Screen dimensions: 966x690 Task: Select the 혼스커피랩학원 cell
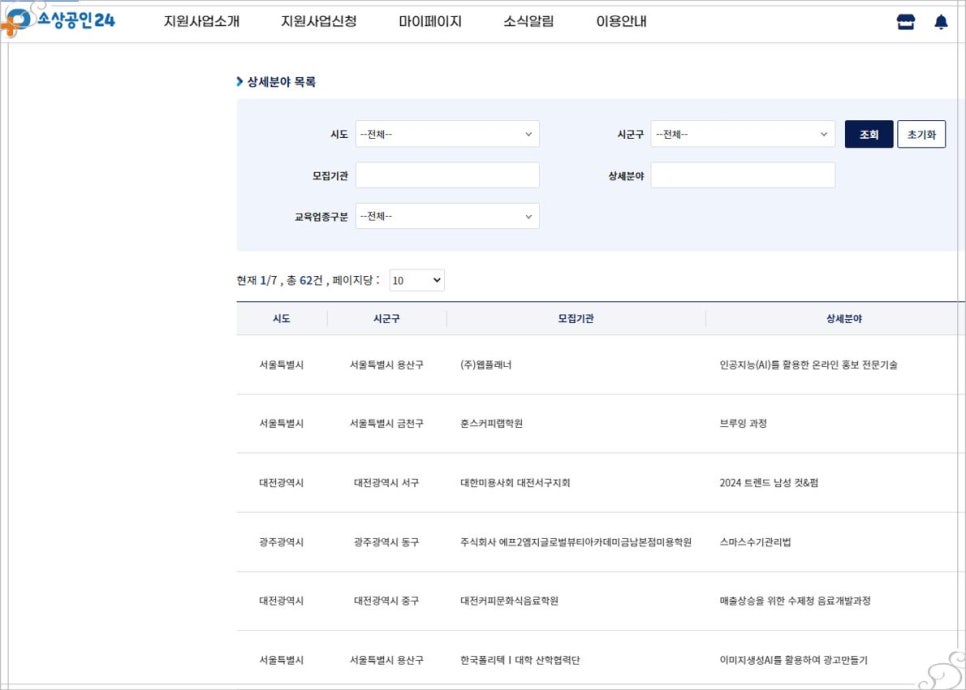coord(491,423)
